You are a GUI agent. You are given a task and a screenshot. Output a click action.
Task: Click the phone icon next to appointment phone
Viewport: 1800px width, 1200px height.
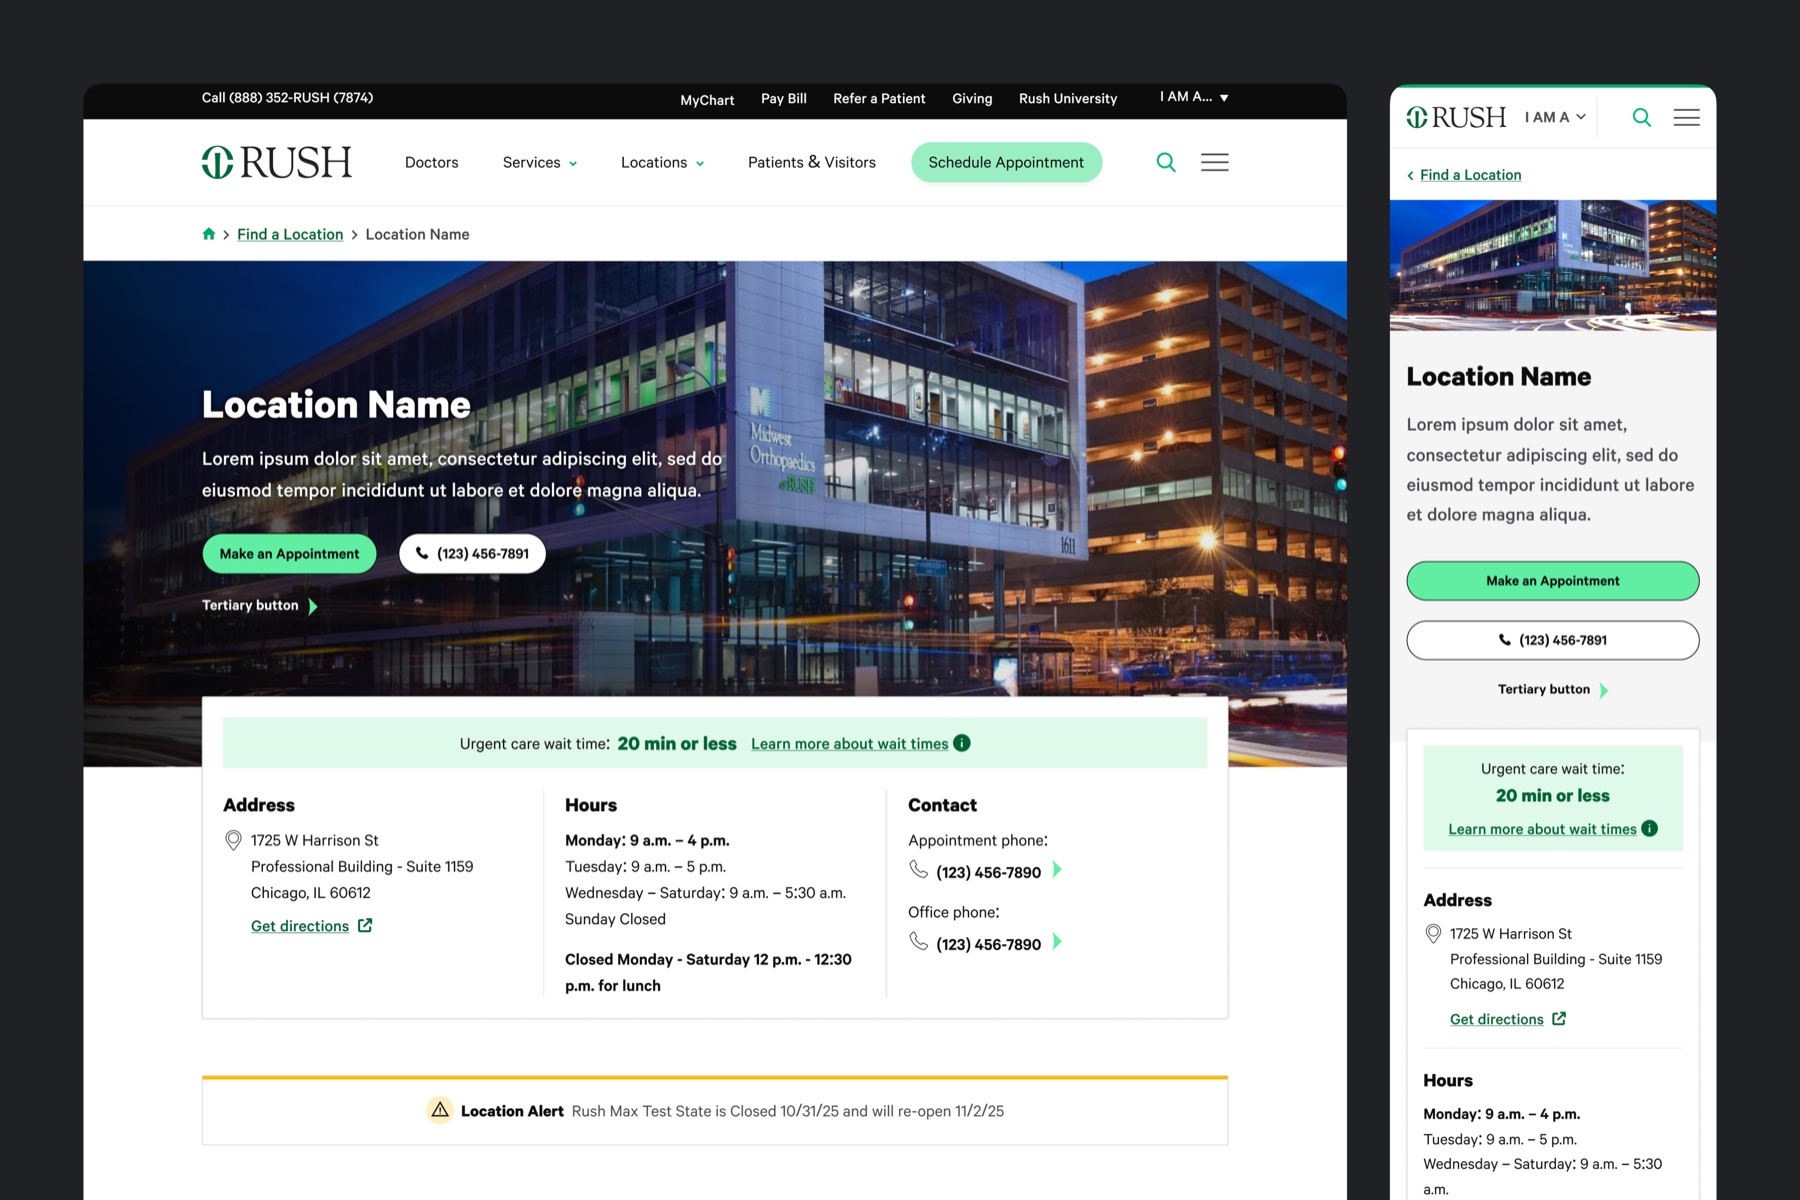(x=919, y=870)
